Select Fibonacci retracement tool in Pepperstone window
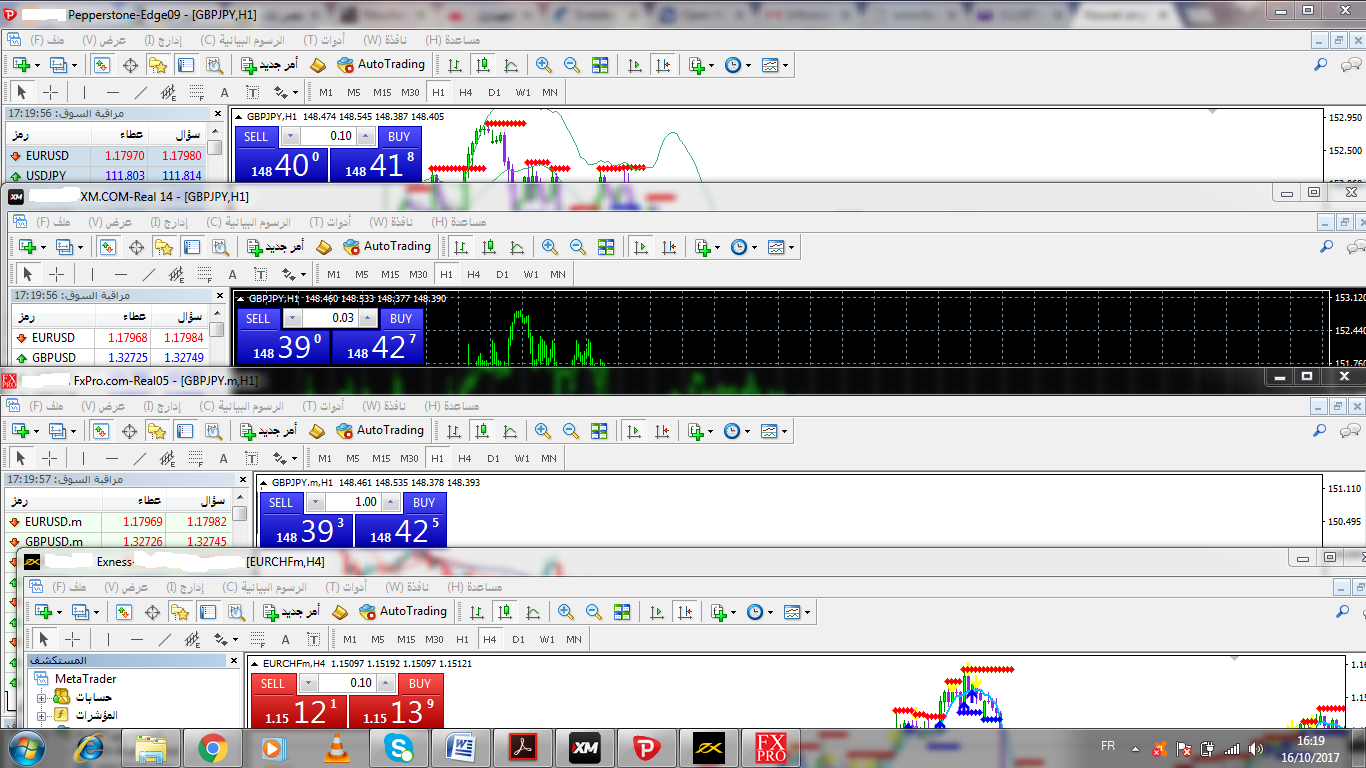1366x768 pixels. point(199,93)
